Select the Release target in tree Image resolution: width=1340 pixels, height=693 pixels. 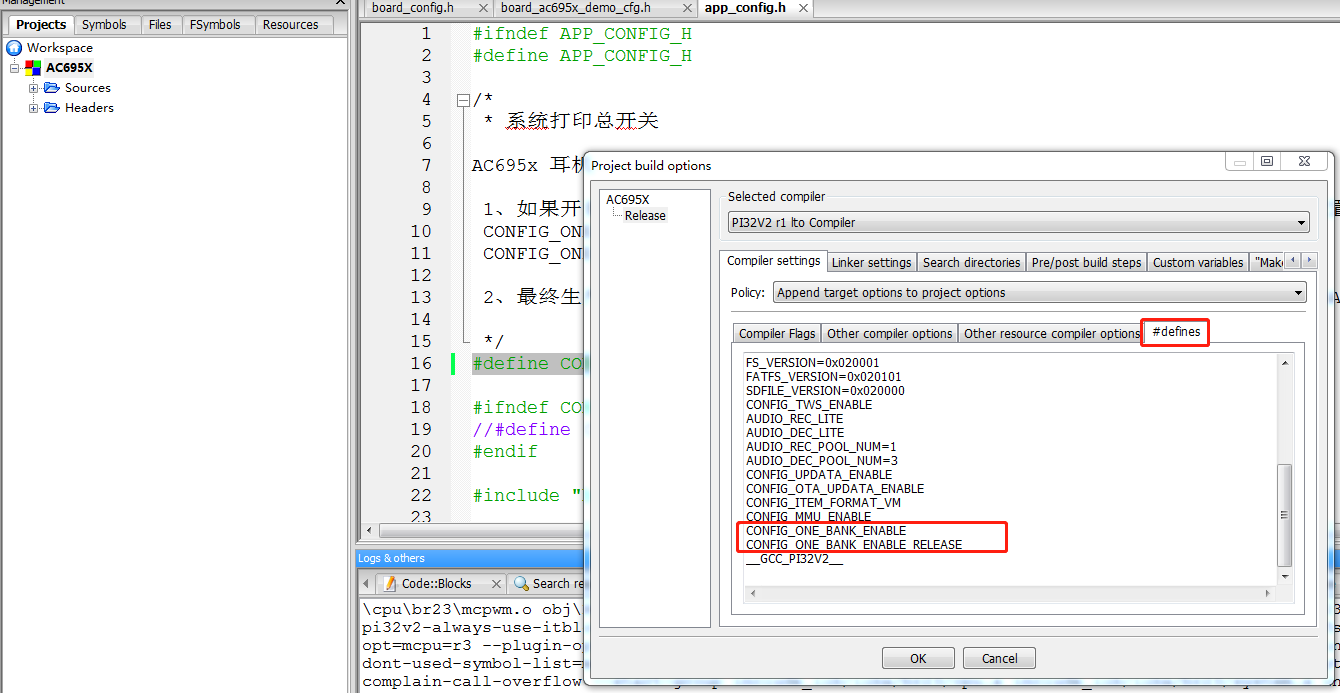tap(645, 215)
